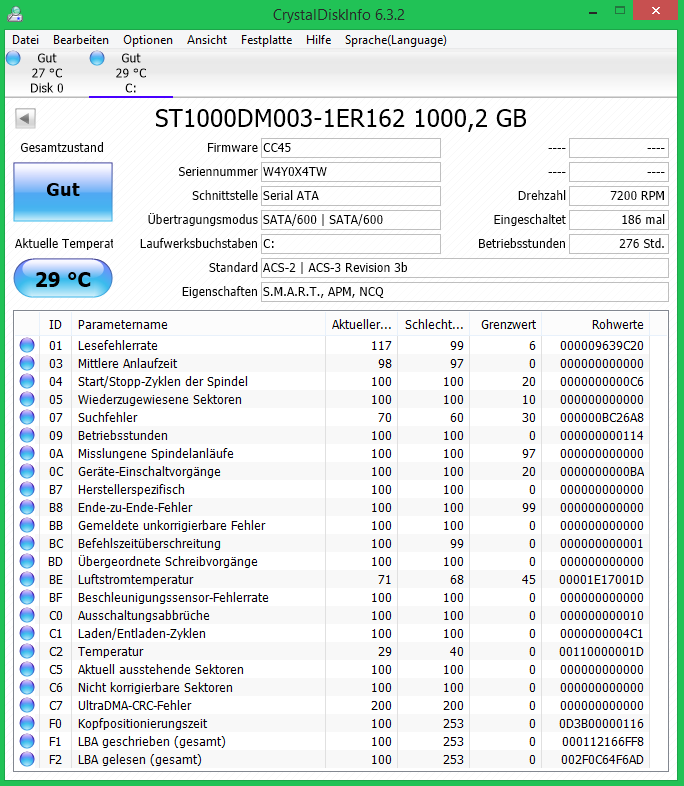Click status orb for Gemeldete unkorrigierbare Fehler
This screenshot has width=684, height=786.
tap(27, 525)
